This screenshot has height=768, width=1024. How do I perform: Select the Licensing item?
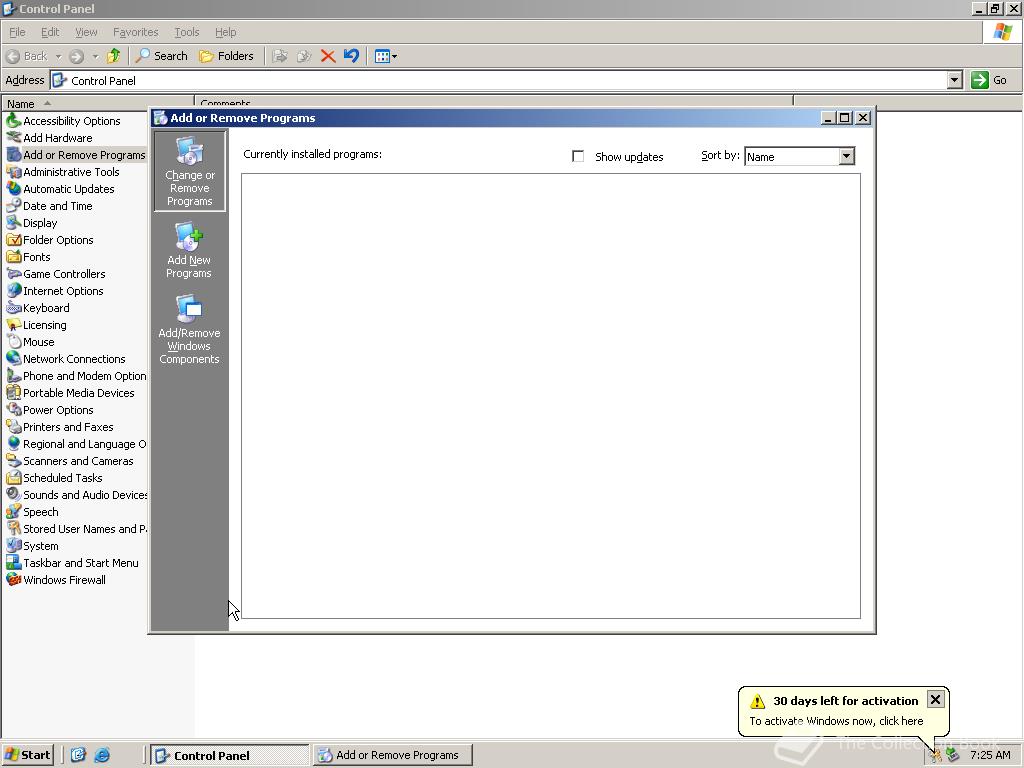coord(37,325)
